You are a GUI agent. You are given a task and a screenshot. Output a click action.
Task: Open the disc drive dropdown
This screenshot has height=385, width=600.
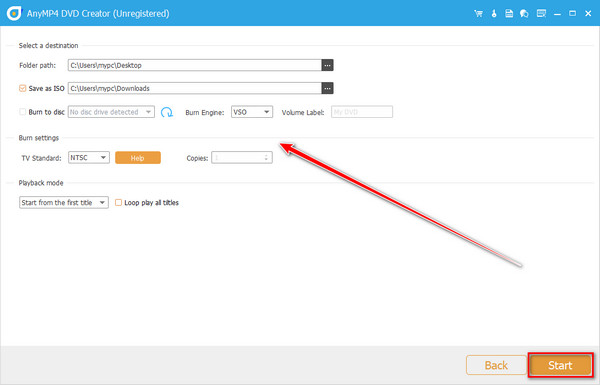pos(111,112)
